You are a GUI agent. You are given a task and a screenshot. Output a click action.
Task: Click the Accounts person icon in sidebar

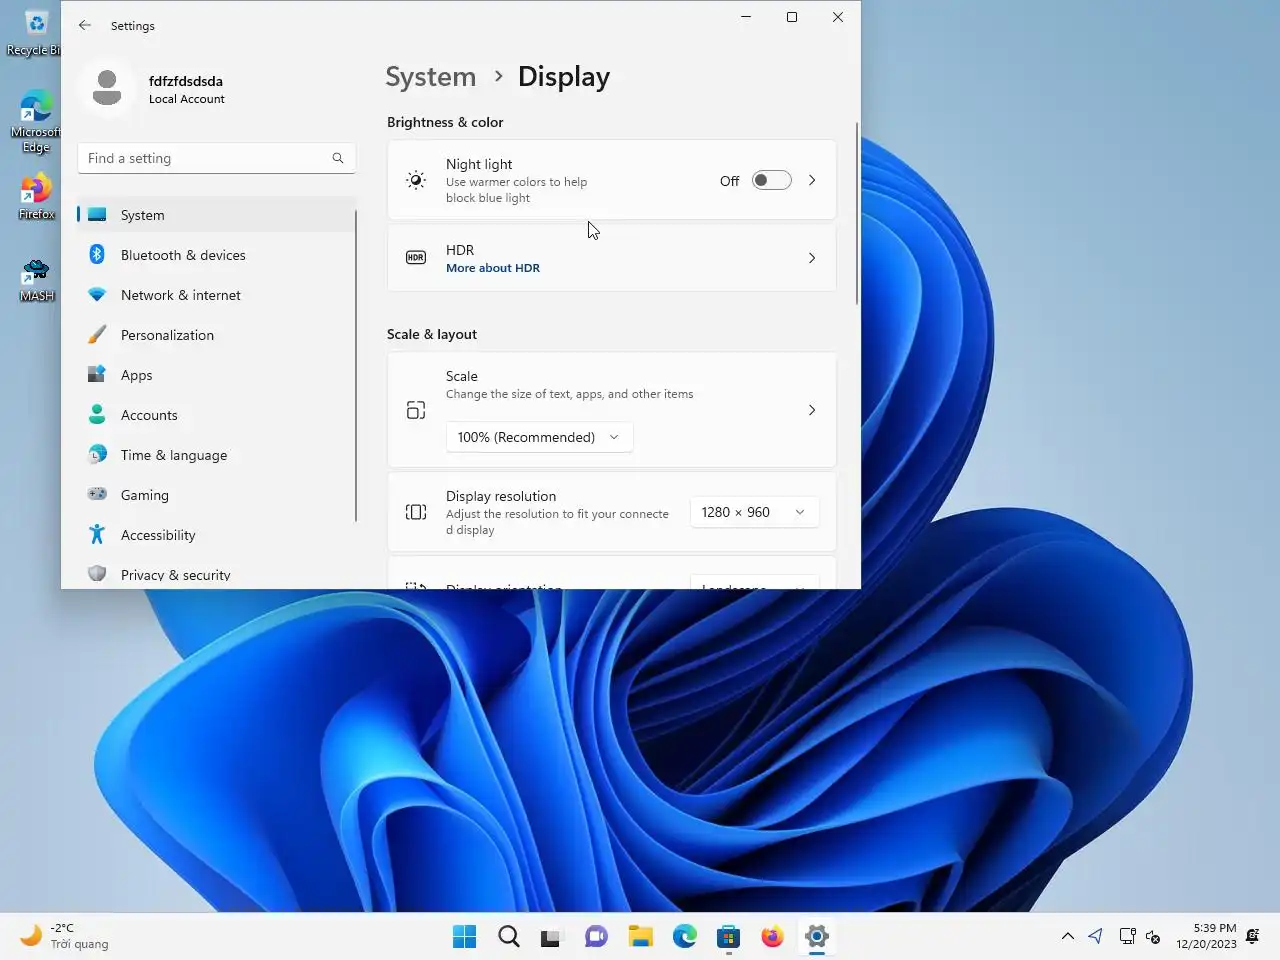[97, 415]
